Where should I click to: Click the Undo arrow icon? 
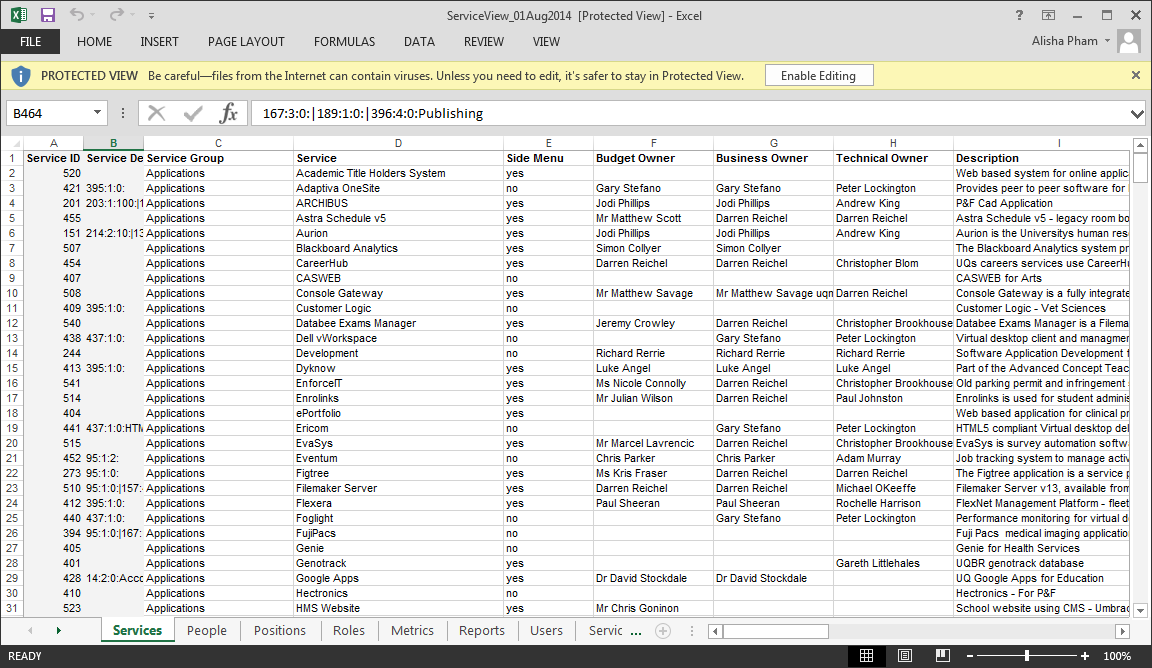click(76, 15)
